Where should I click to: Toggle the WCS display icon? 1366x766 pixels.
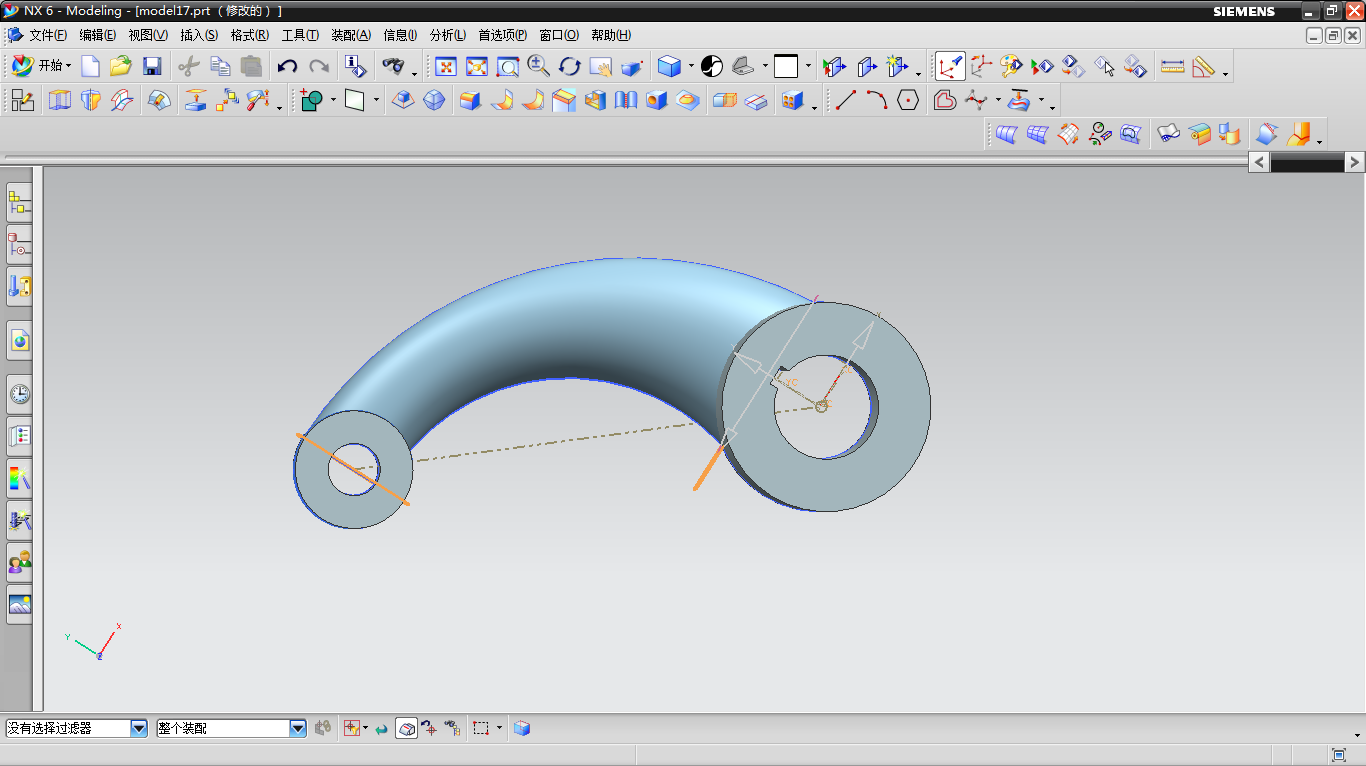(x=950, y=67)
